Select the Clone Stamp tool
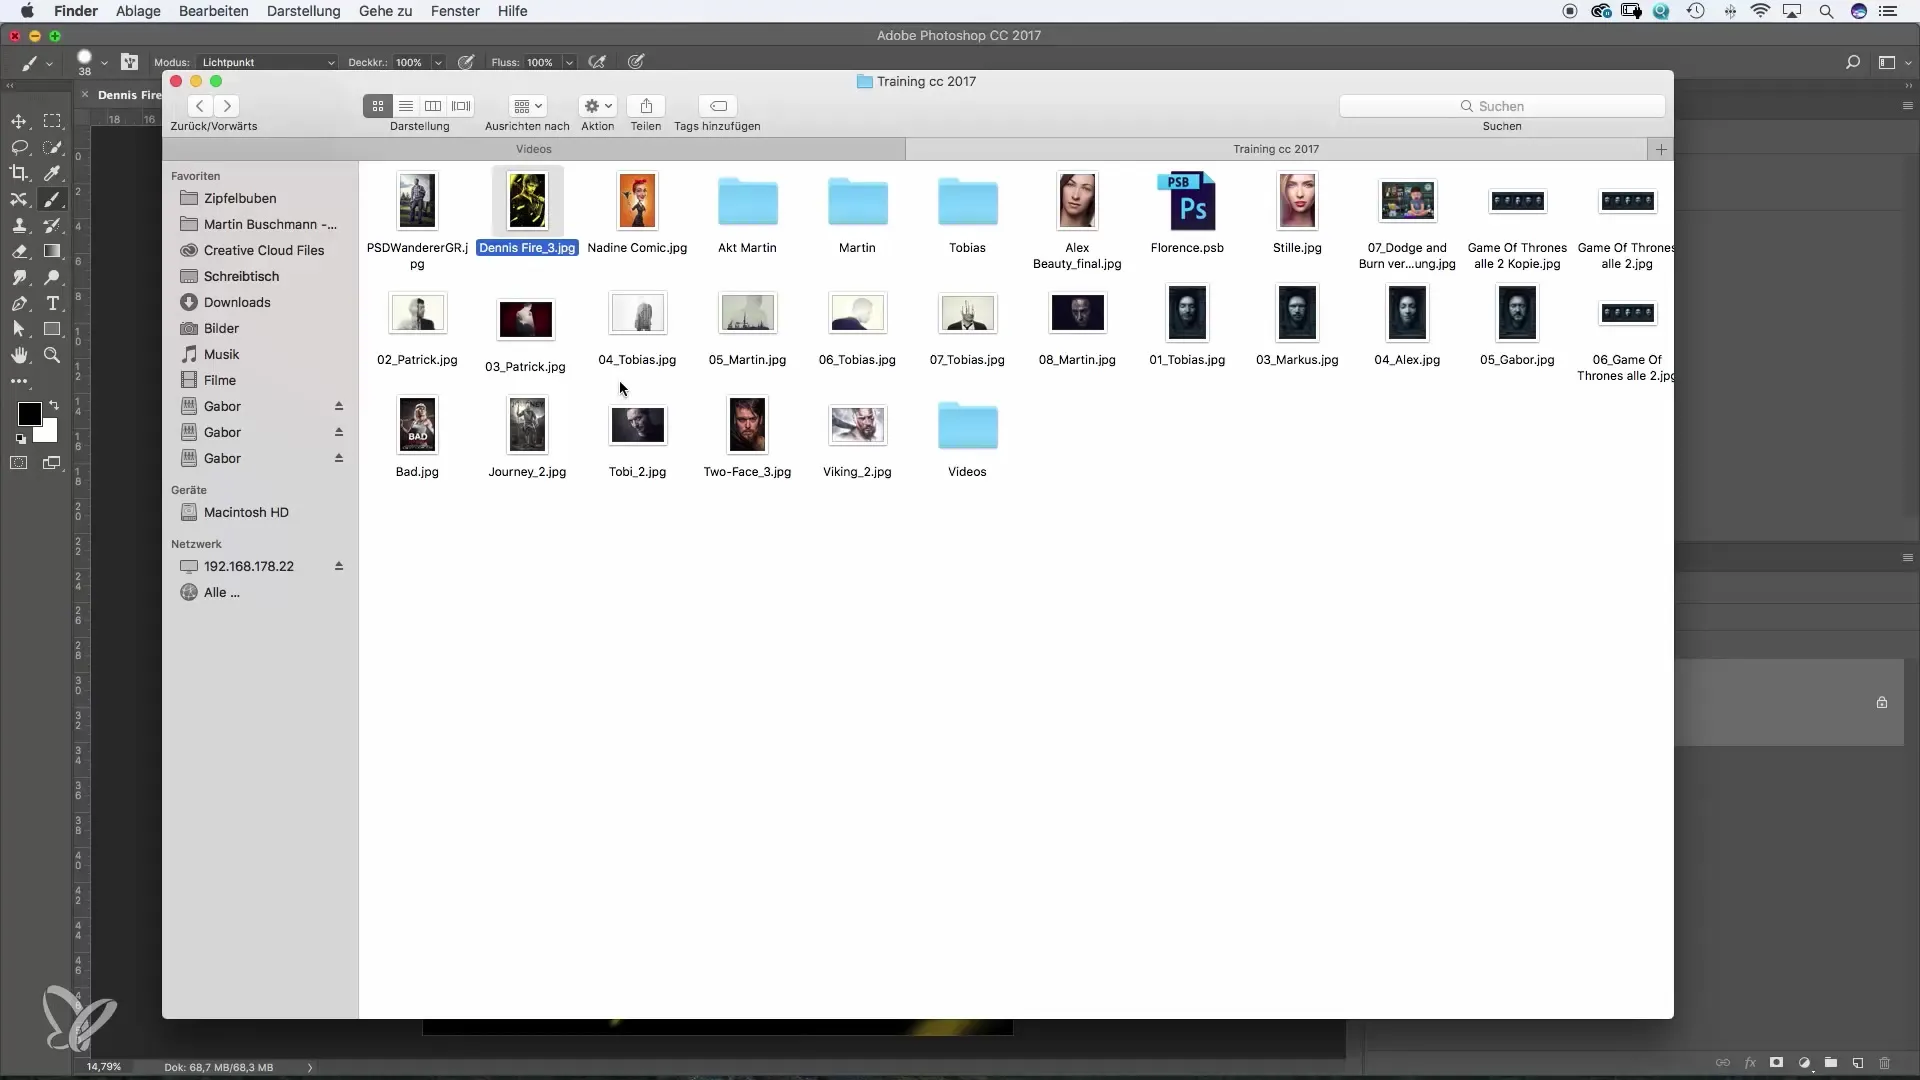 point(19,225)
